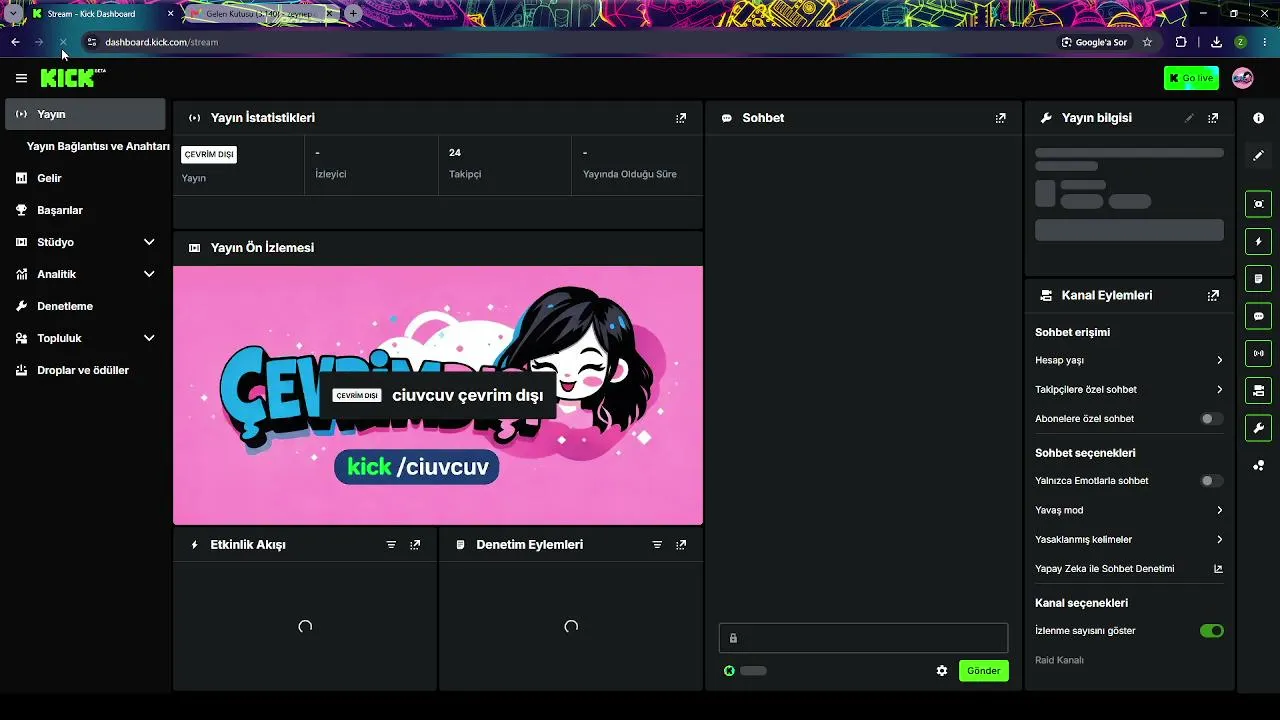Viewport: 1280px width, 720px height.
Task: Open Yapay Zeka ile Sohbet Denetimi link
Action: pos(1129,569)
